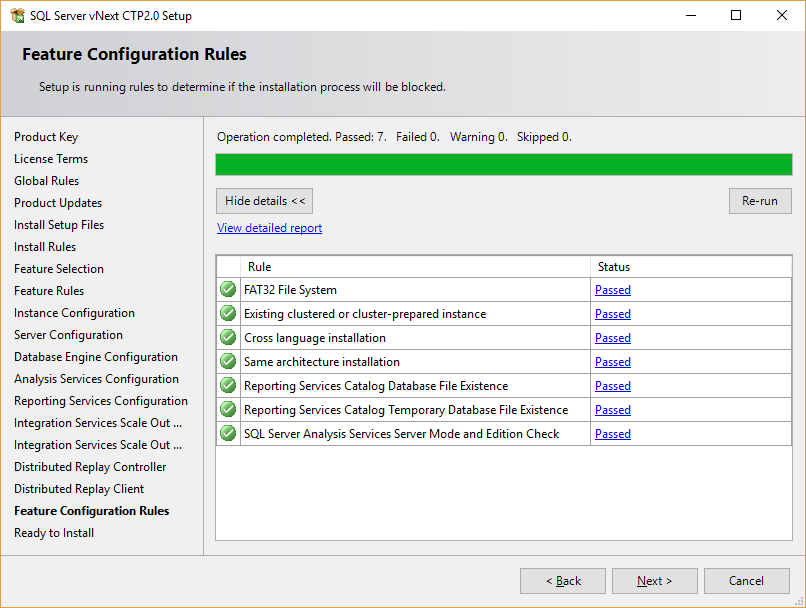Select Distributed Replay Controller step
Viewport: 806px width, 608px height.
(90, 467)
